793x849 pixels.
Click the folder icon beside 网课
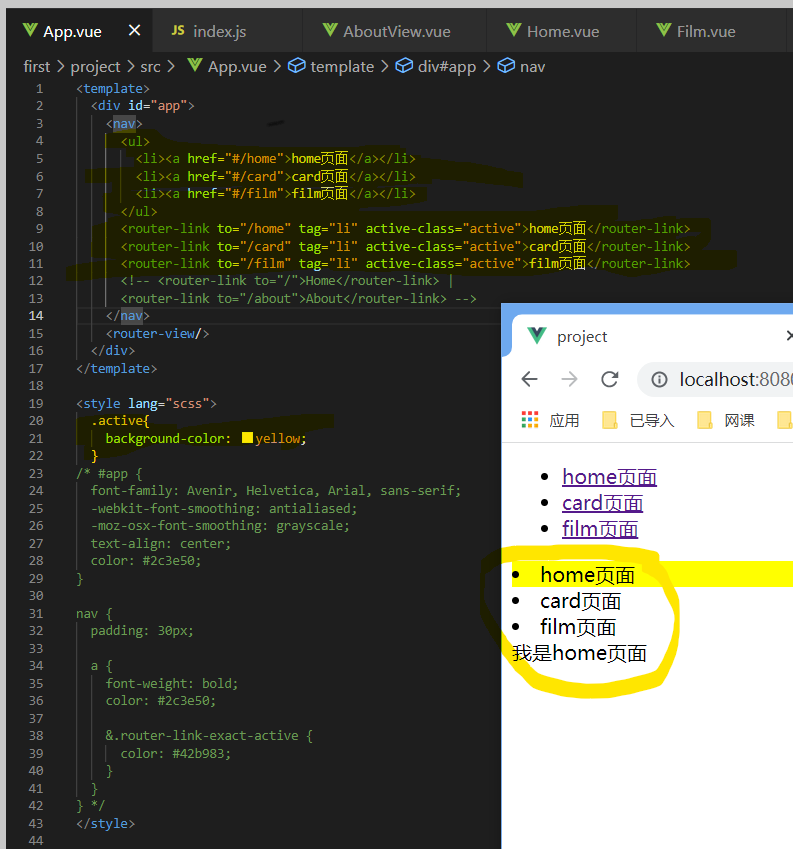(x=705, y=420)
